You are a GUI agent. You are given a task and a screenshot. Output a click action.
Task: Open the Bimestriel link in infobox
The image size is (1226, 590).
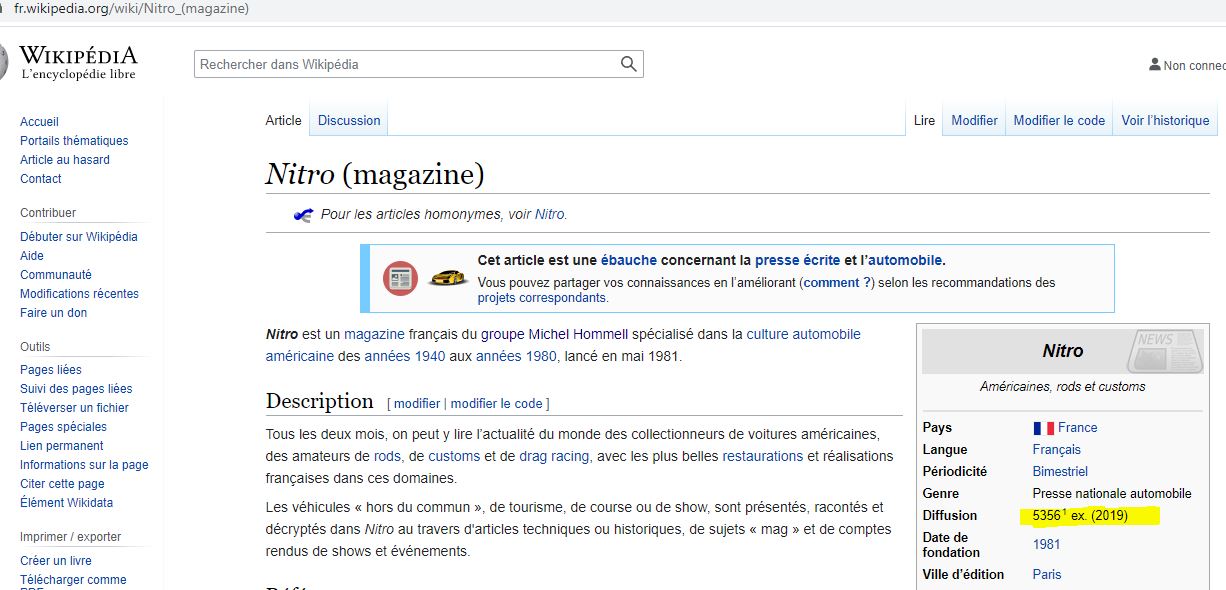tap(1060, 472)
